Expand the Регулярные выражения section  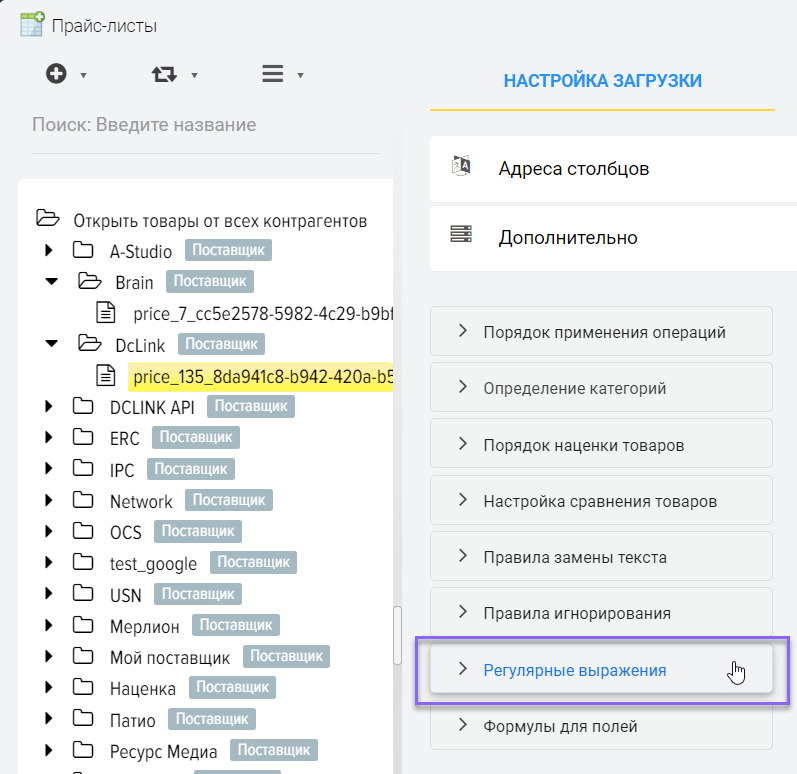[574, 670]
